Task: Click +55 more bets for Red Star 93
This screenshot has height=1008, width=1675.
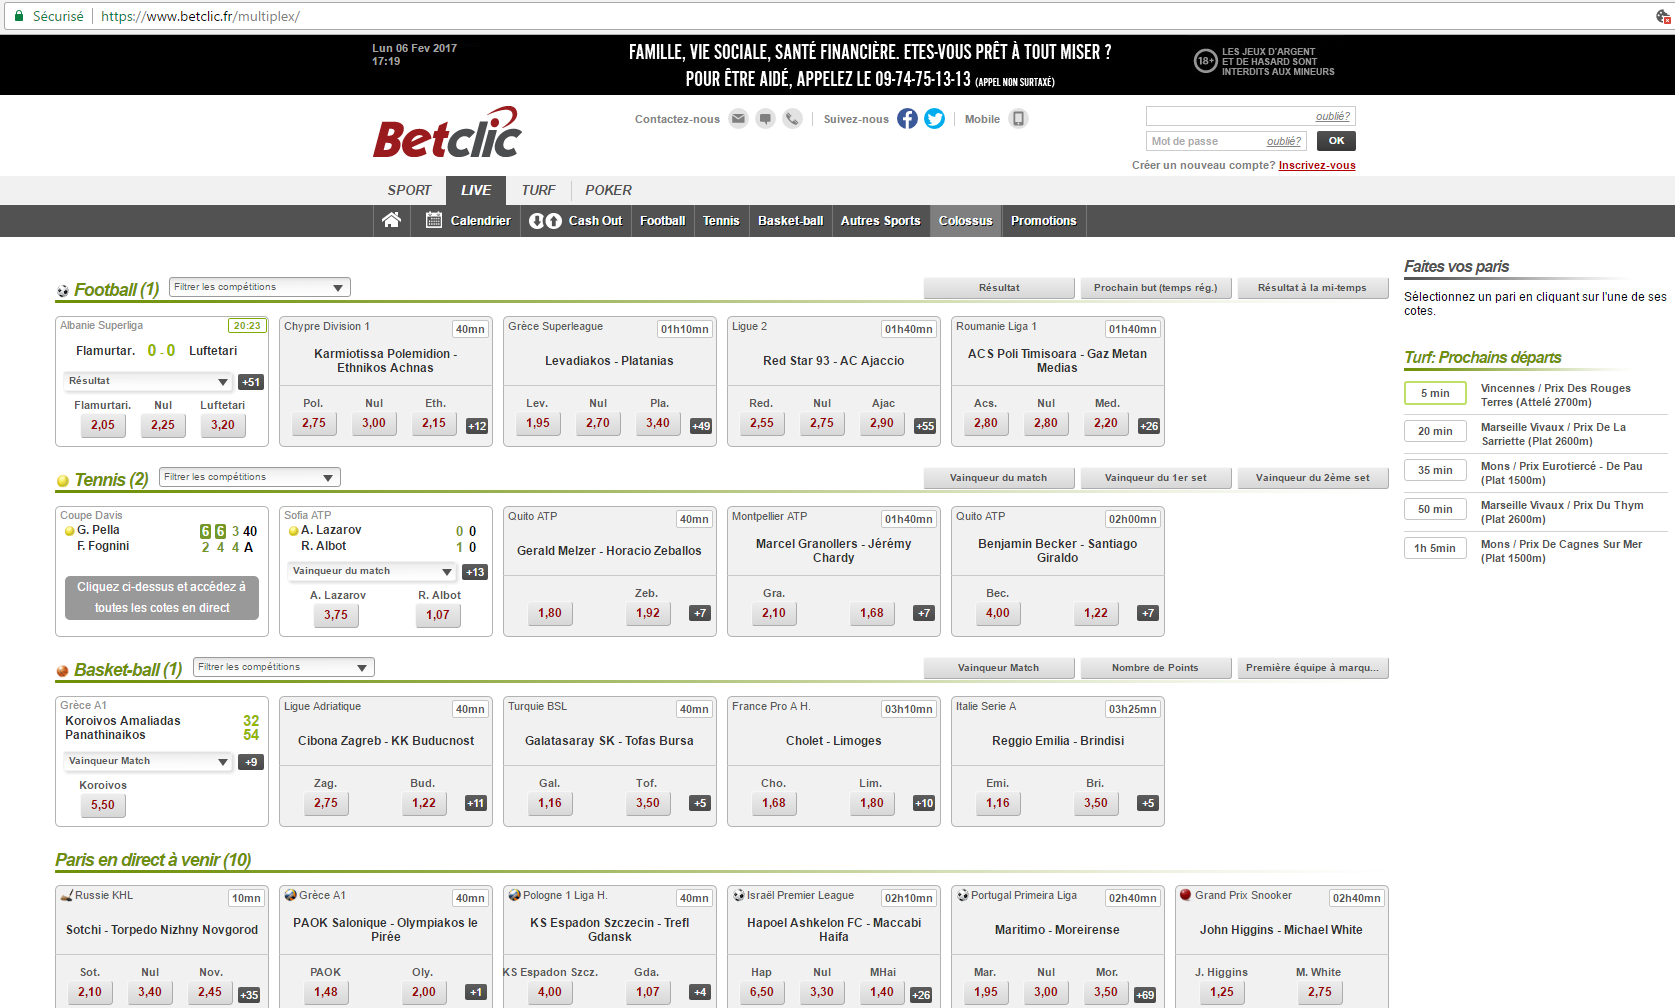Action: click(925, 426)
